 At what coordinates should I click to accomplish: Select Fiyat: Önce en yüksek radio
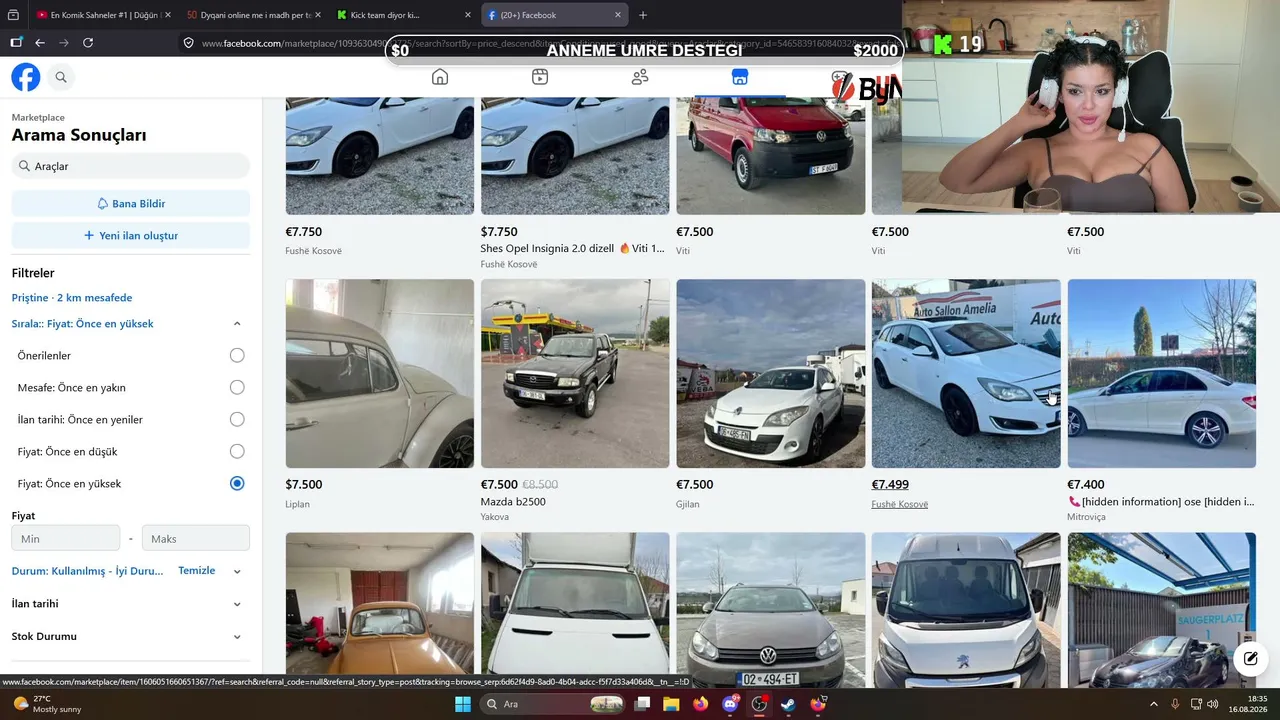click(237, 483)
